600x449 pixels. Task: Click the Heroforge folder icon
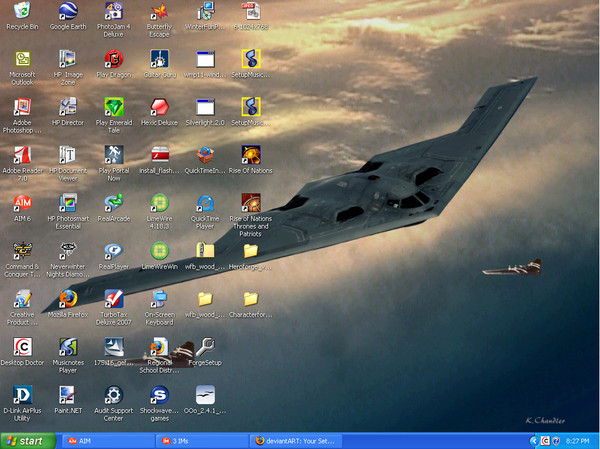[x=251, y=251]
